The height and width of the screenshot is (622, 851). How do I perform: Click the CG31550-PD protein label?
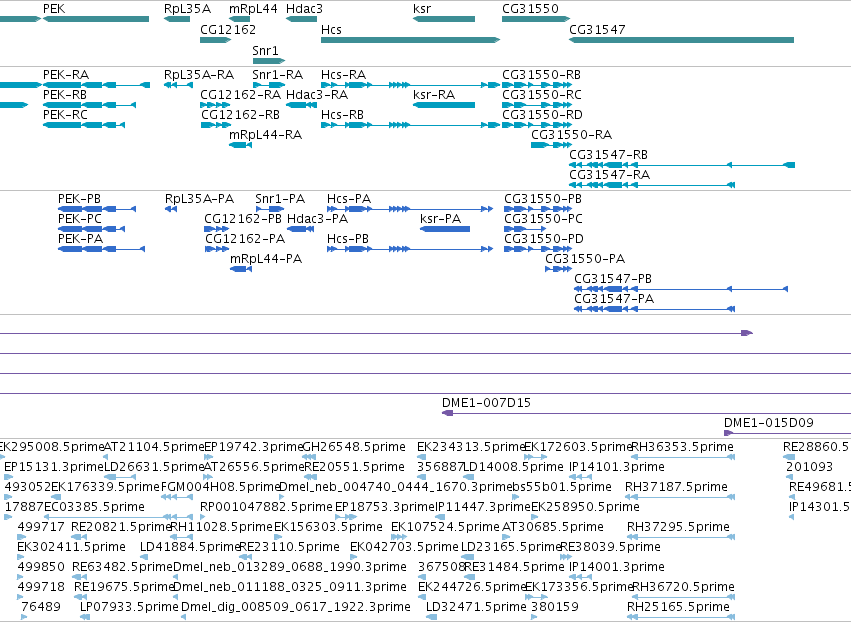pos(544,239)
